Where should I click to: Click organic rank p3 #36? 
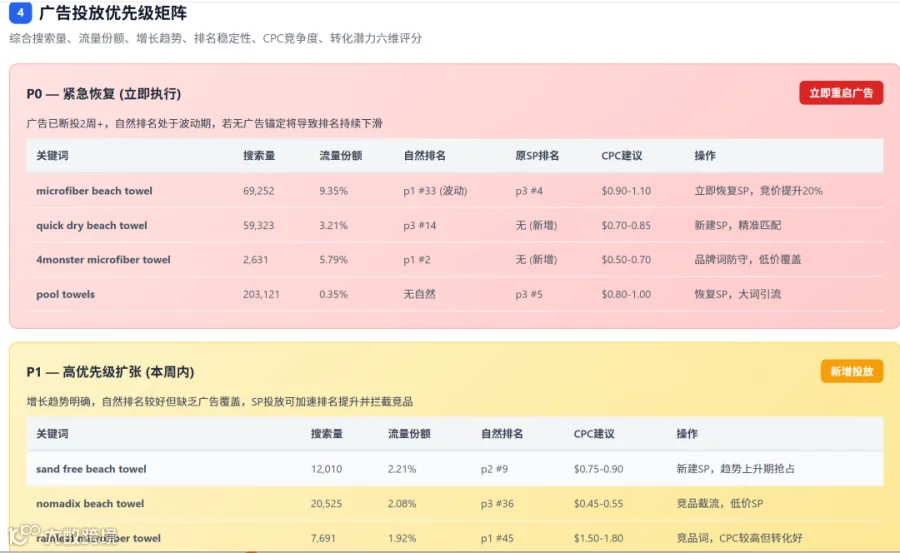497,504
